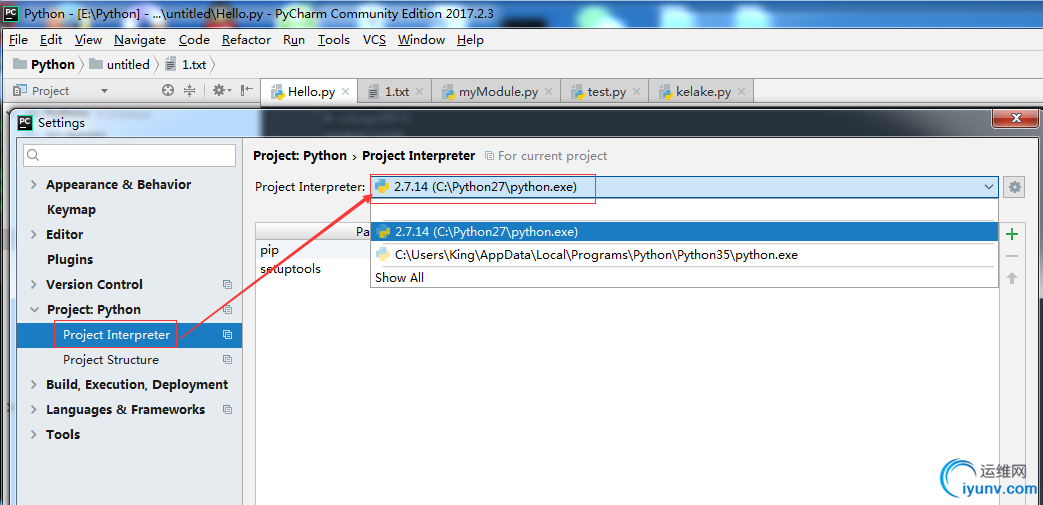Open the Window menu
This screenshot has height=505, width=1043.
[421, 40]
